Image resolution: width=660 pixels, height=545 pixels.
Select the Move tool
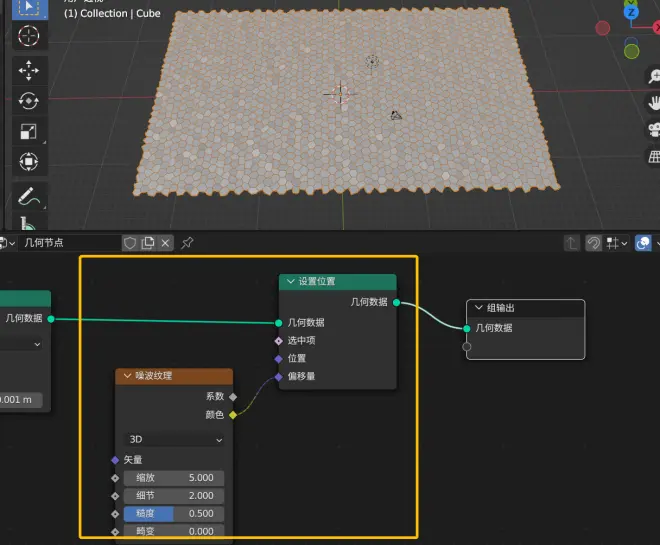pyautogui.click(x=29, y=69)
